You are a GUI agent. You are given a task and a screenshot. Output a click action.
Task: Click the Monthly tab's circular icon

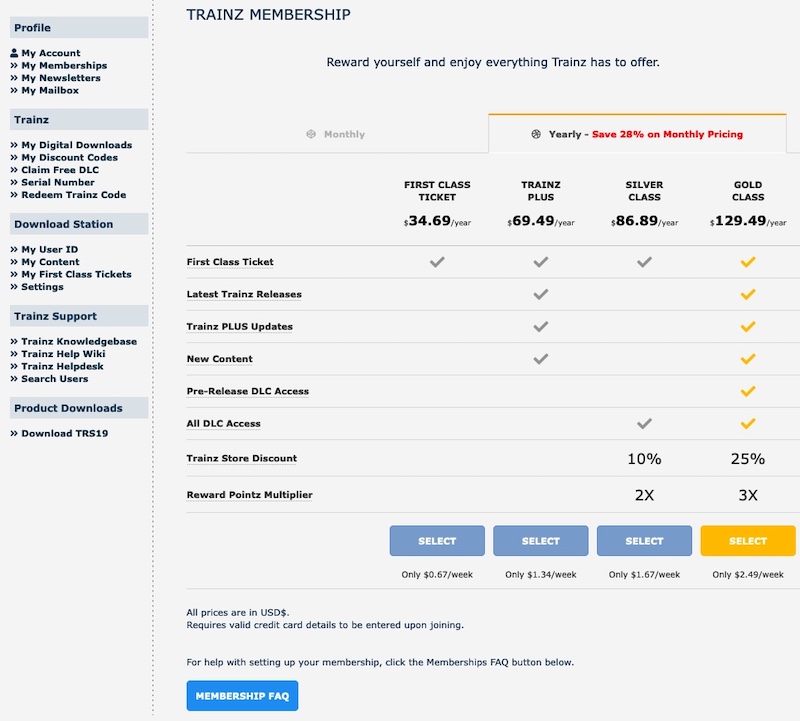pos(311,134)
